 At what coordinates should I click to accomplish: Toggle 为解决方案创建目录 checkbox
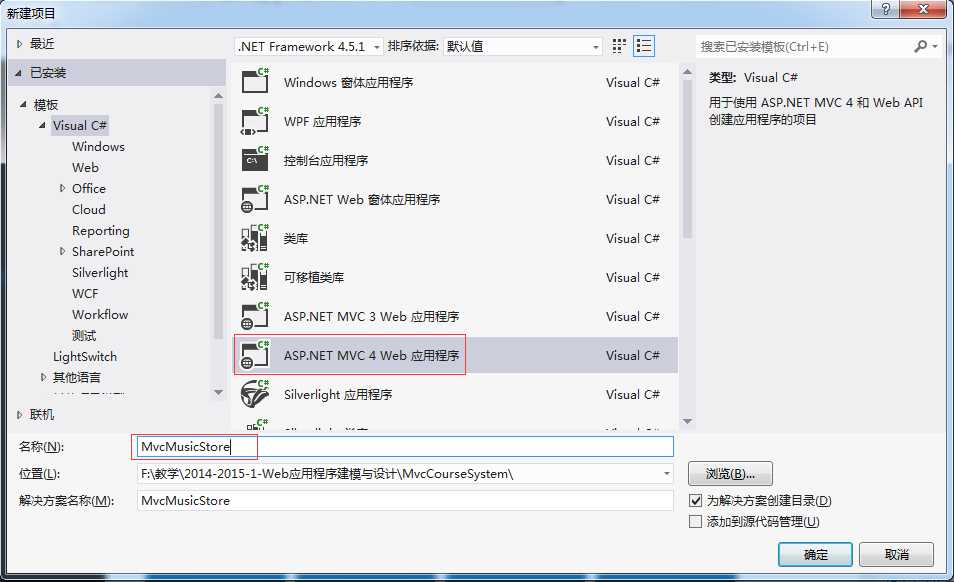pyautogui.click(x=695, y=501)
